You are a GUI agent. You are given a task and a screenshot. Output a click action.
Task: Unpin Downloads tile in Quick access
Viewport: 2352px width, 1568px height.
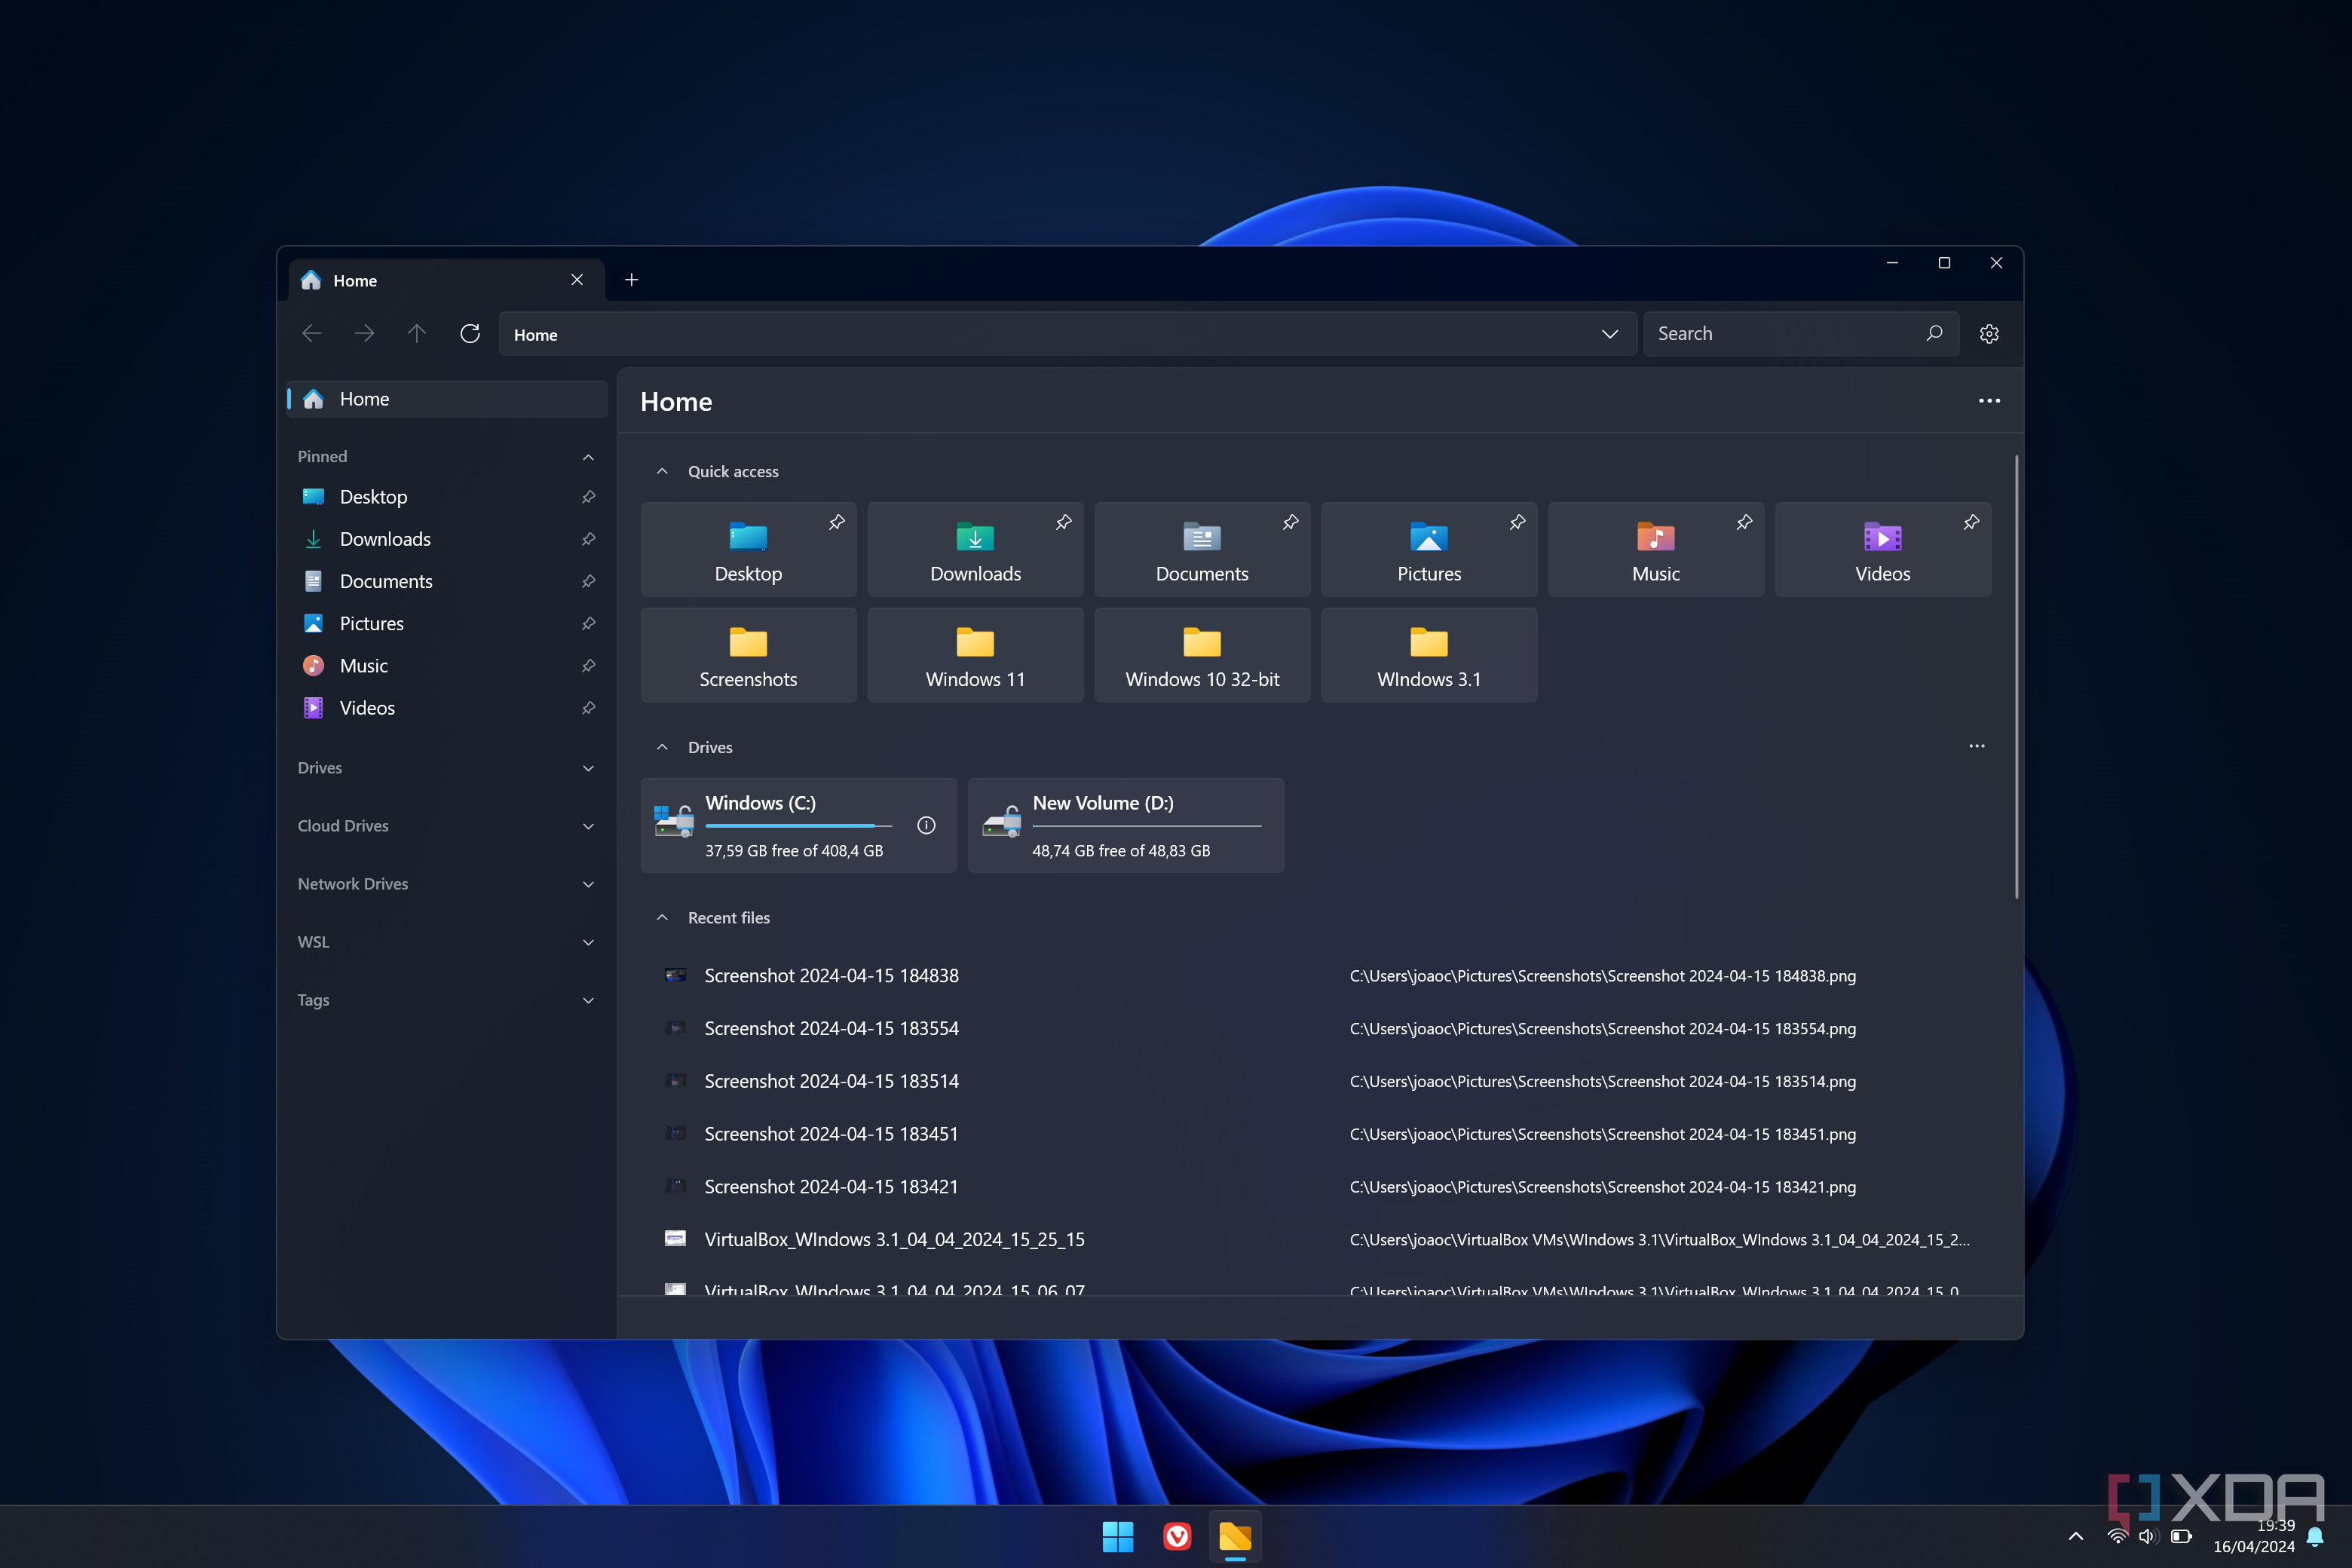coord(1064,522)
